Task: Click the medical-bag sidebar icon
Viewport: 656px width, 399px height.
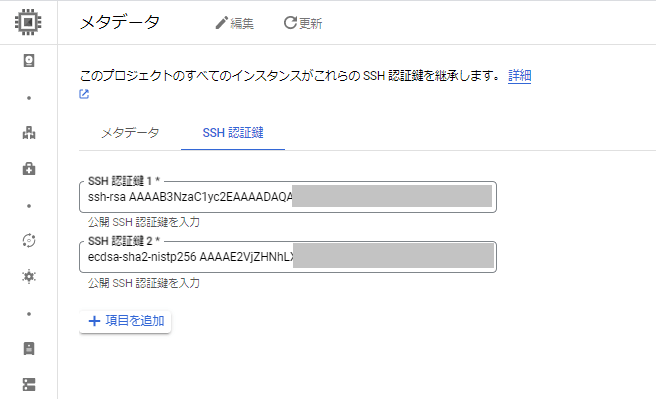Action: click(29, 169)
